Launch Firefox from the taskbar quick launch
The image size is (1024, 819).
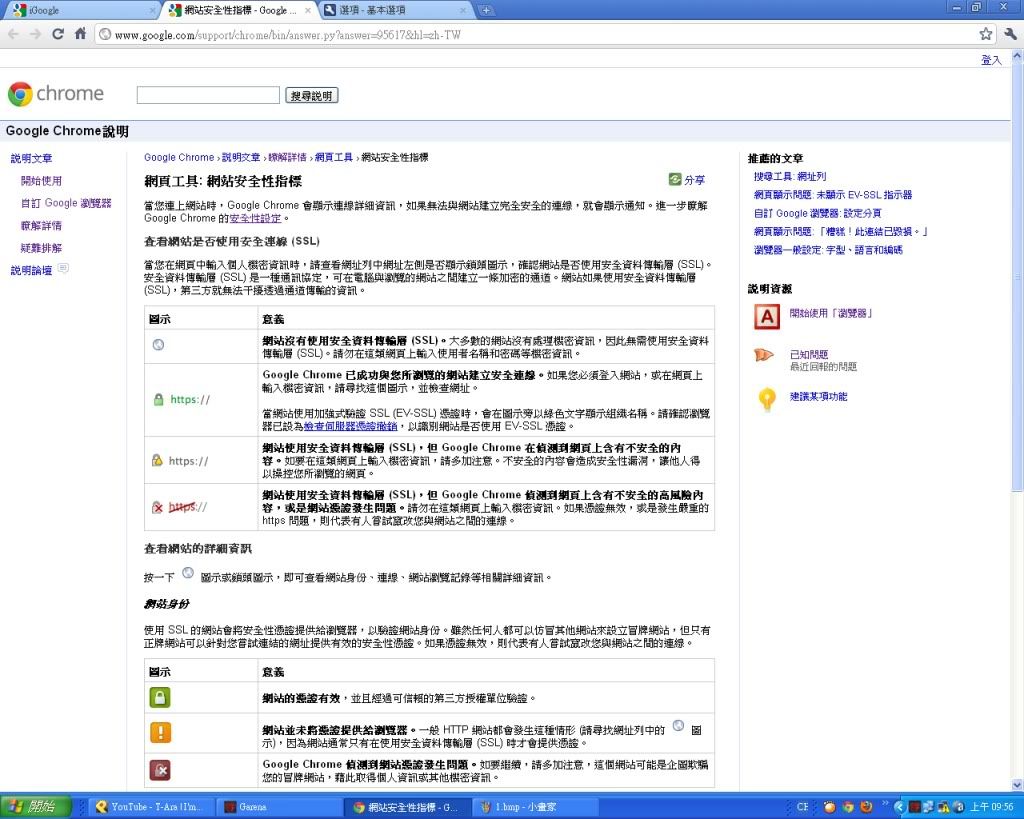867,807
